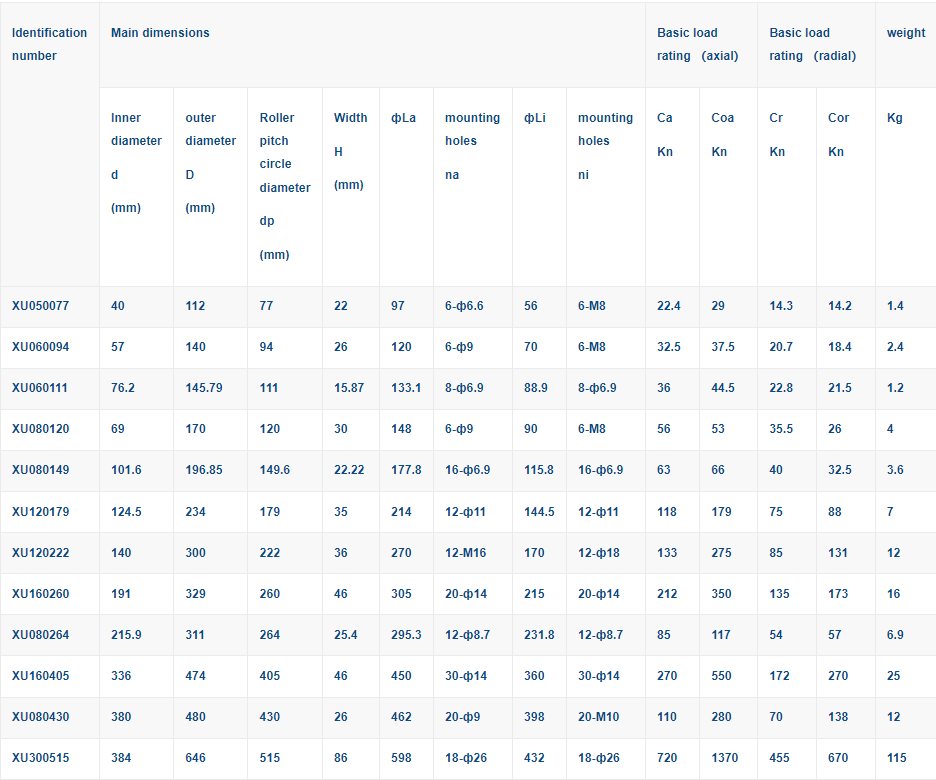Click the XU160405 model number
Viewport: 936px width, 780px height.
(40, 676)
